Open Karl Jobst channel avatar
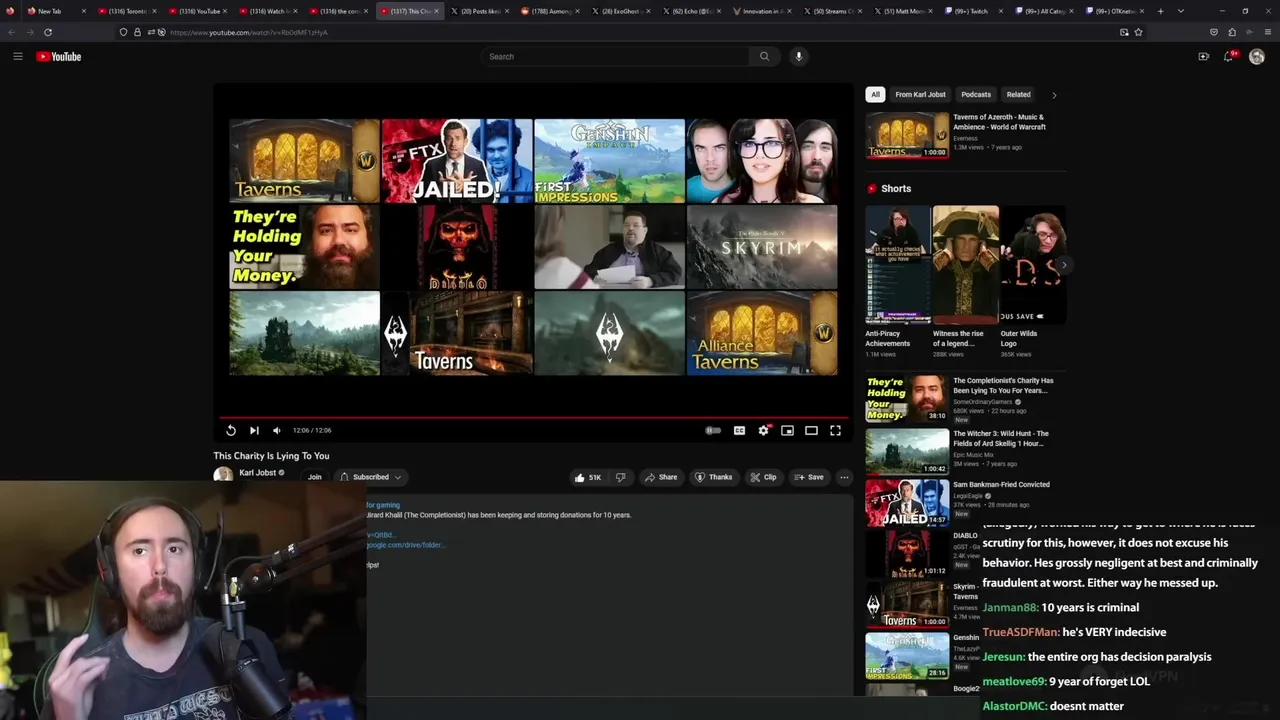Image resolution: width=1280 pixels, height=720 pixels. 223,476
